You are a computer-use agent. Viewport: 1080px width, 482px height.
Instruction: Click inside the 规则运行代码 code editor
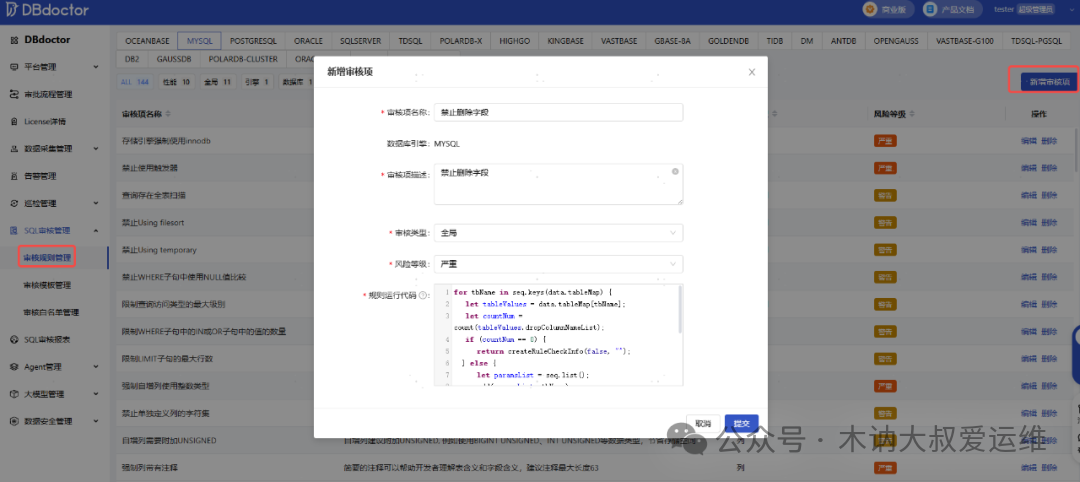557,335
